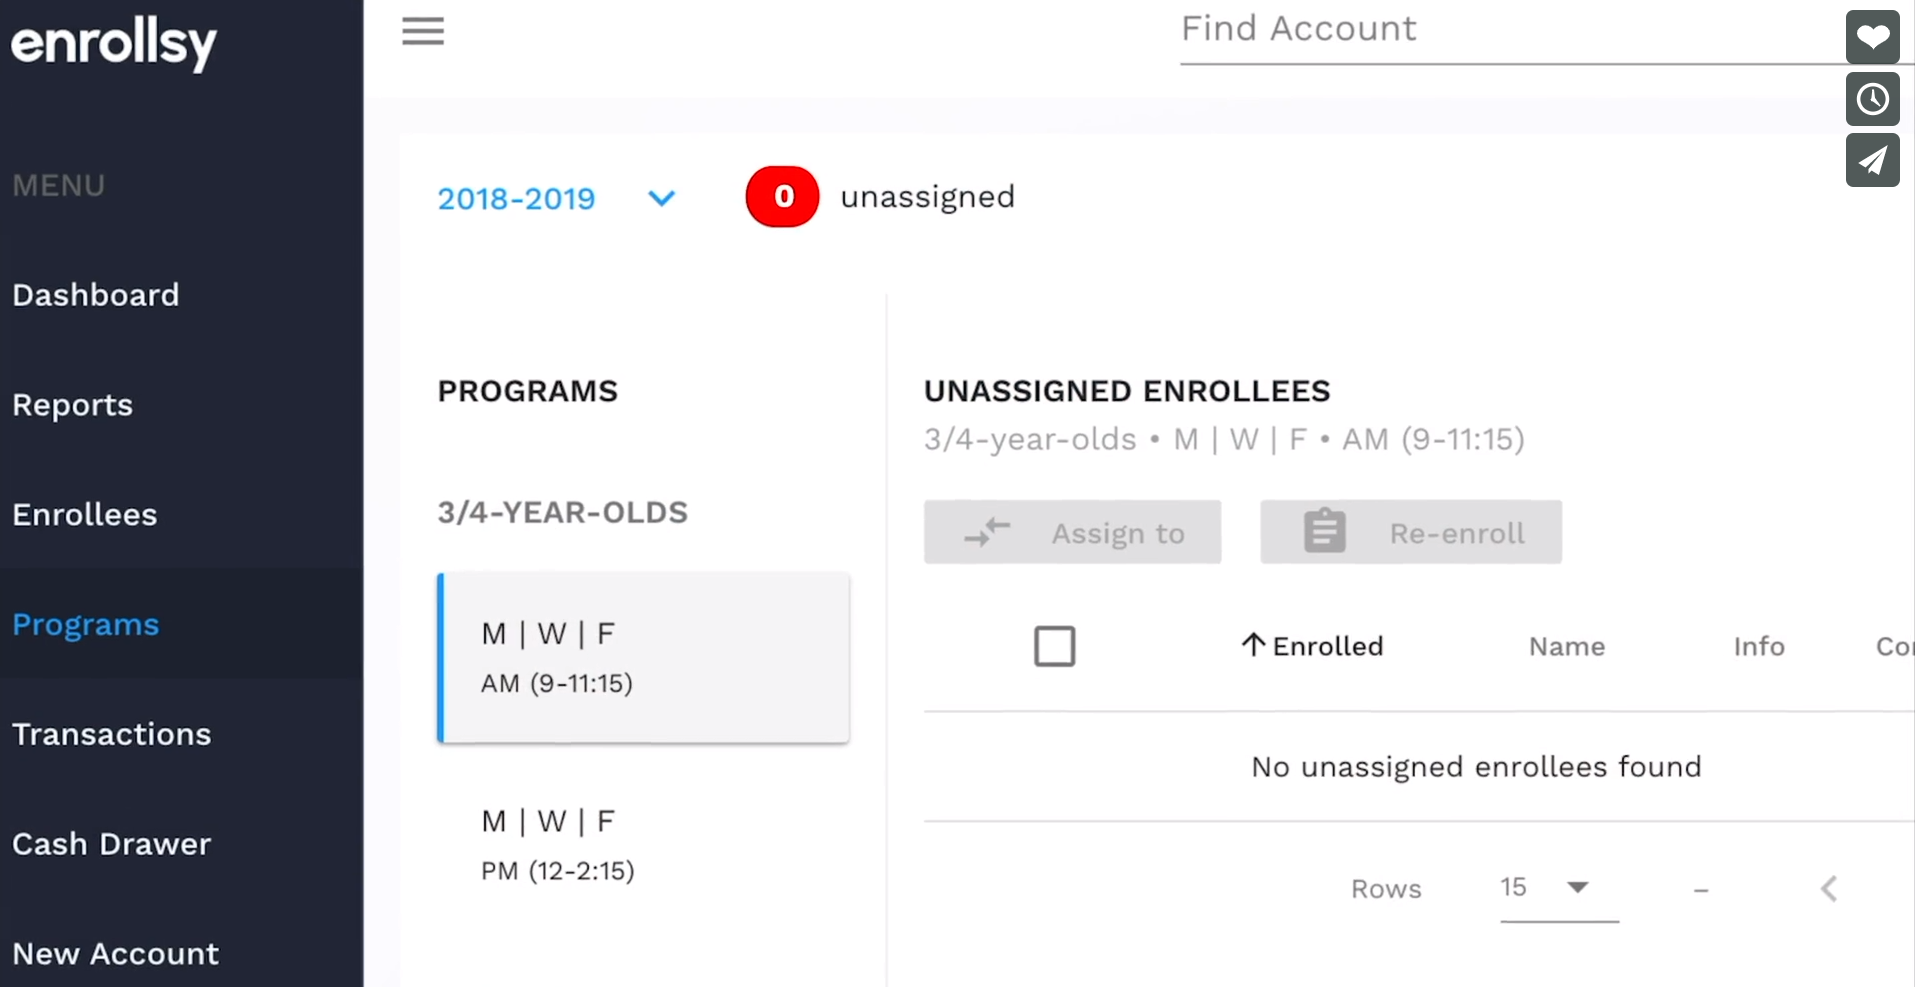
Task: Open the hamburger menu
Action: pos(422,31)
